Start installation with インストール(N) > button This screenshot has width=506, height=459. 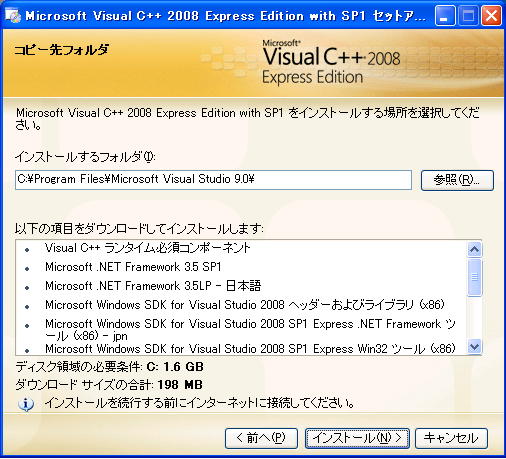click(357, 438)
